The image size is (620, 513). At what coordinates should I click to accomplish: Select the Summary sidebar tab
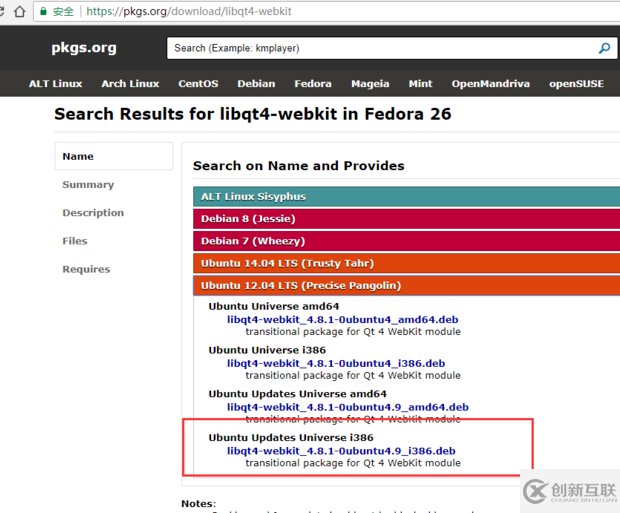point(88,185)
